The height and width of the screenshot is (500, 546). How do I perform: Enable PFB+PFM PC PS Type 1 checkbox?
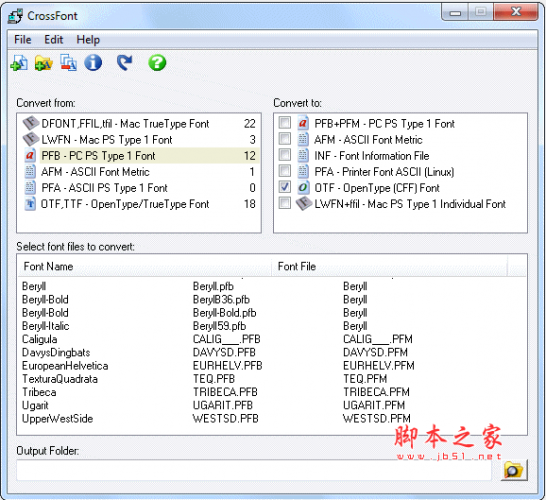[285, 123]
